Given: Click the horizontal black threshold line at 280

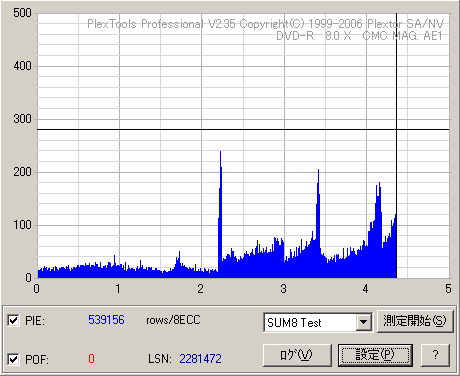Looking at the screenshot, I should pos(243,129).
